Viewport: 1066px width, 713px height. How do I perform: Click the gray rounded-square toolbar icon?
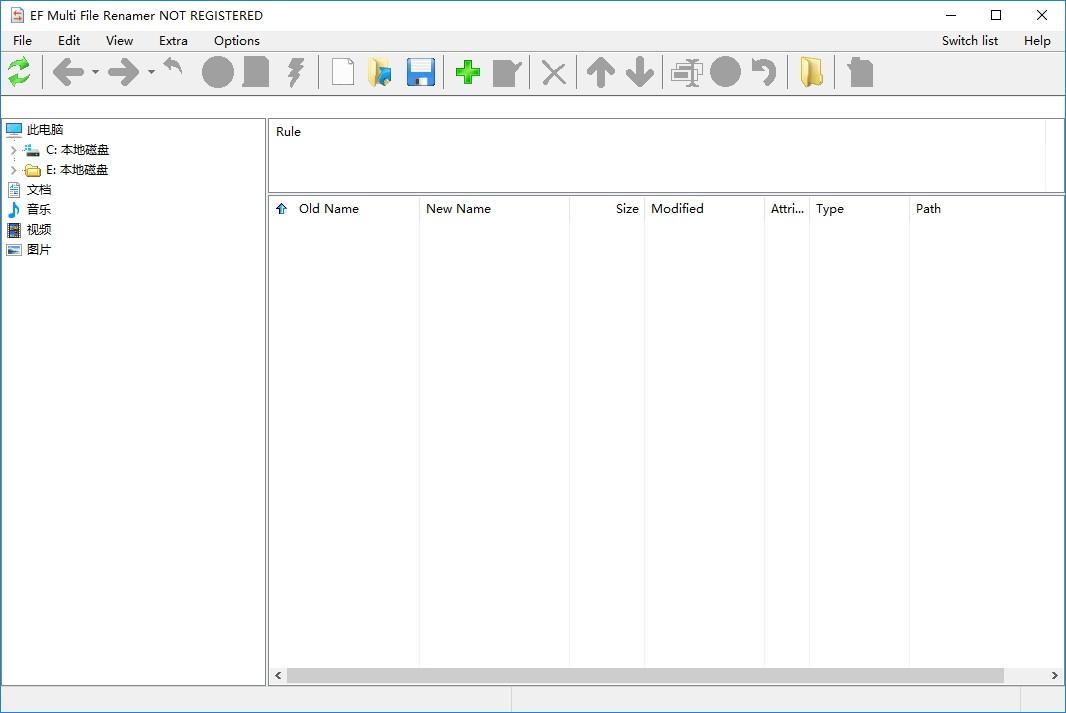pyautogui.click(x=256, y=72)
